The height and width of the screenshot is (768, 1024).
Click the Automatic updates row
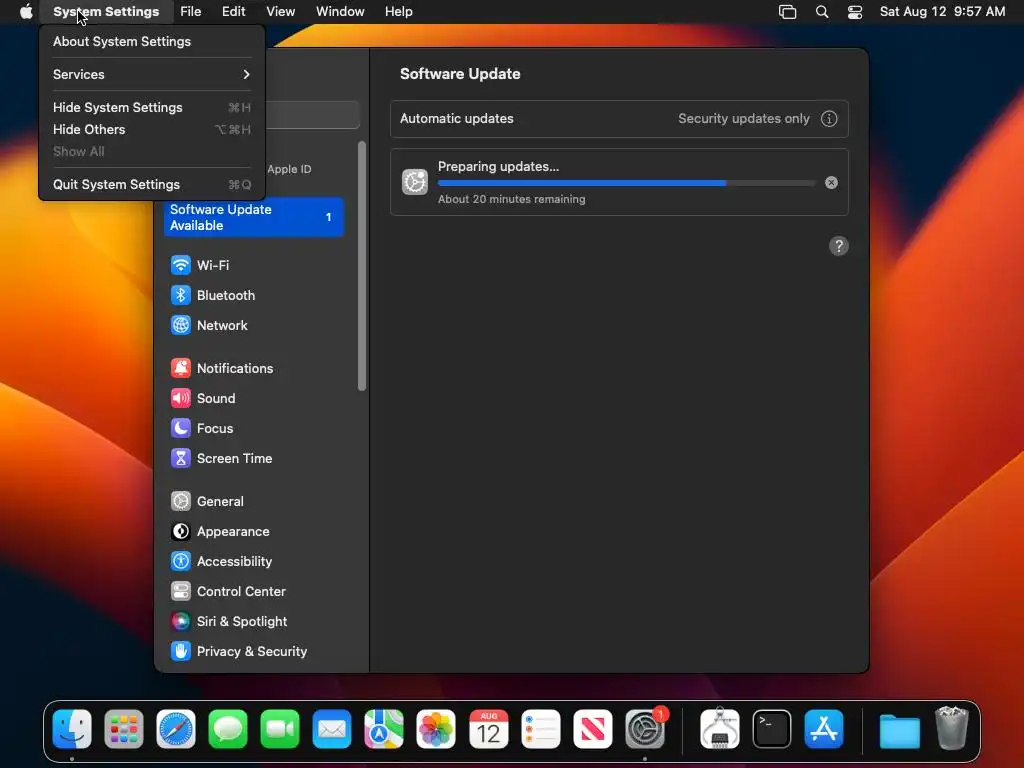[x=619, y=119]
